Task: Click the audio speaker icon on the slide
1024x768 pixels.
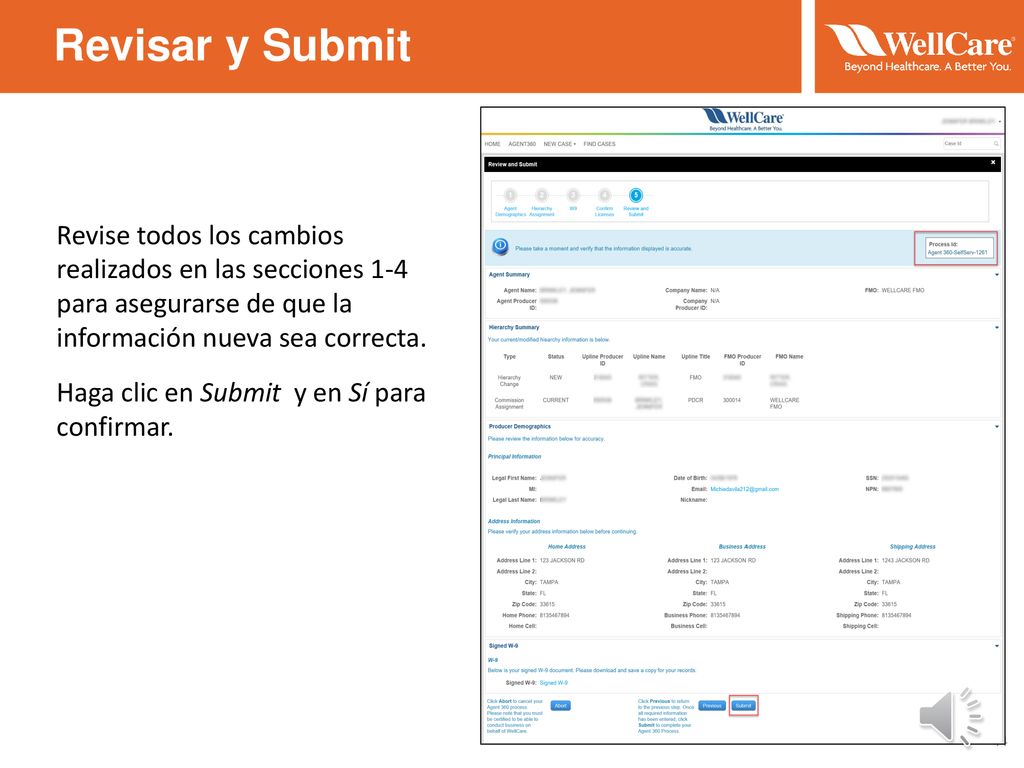Action: (950, 716)
